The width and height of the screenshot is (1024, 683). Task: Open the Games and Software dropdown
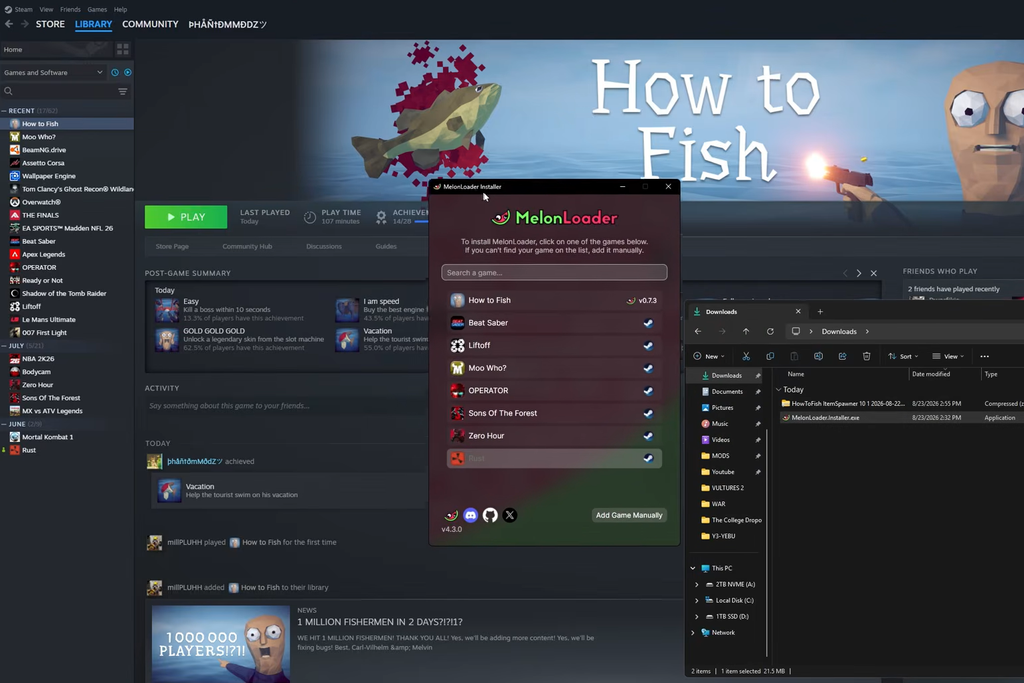(x=54, y=72)
